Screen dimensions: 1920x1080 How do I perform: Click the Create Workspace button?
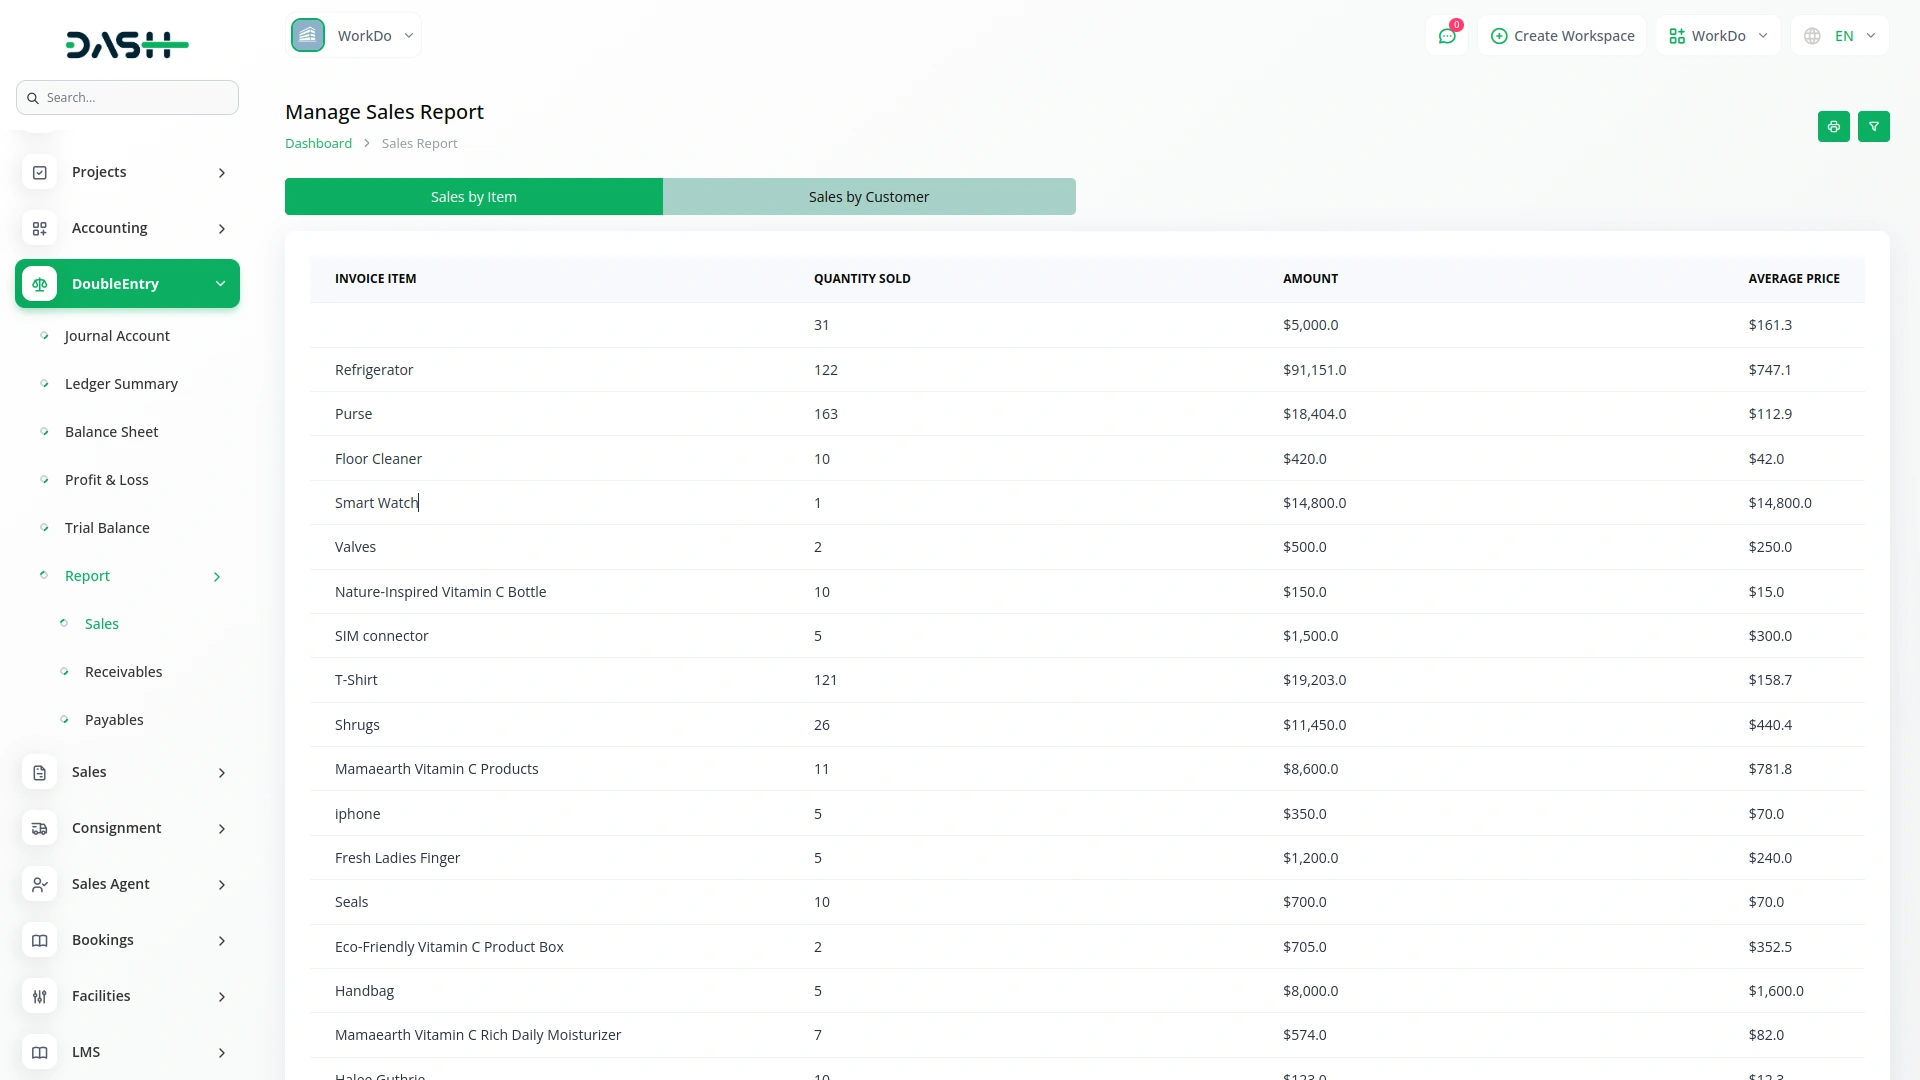click(x=1562, y=36)
